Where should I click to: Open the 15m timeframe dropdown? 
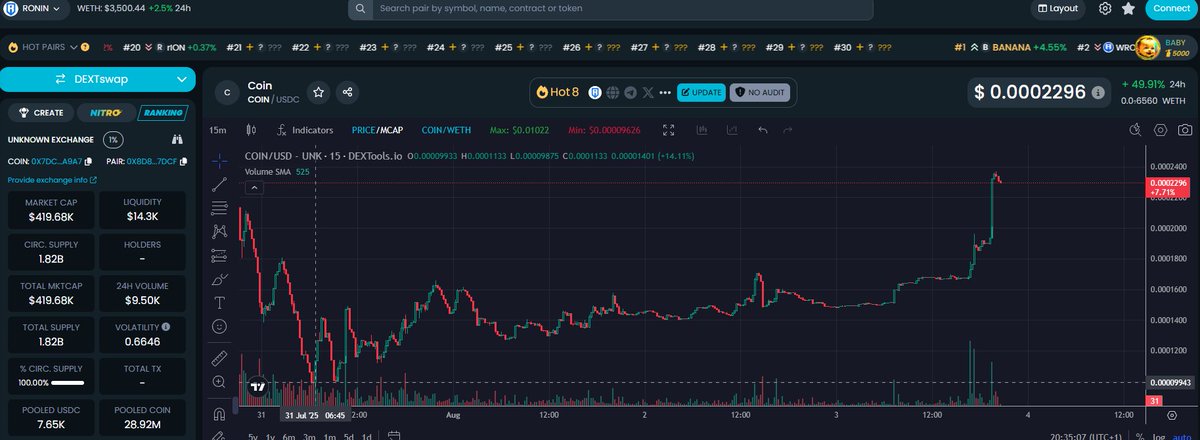(x=217, y=130)
